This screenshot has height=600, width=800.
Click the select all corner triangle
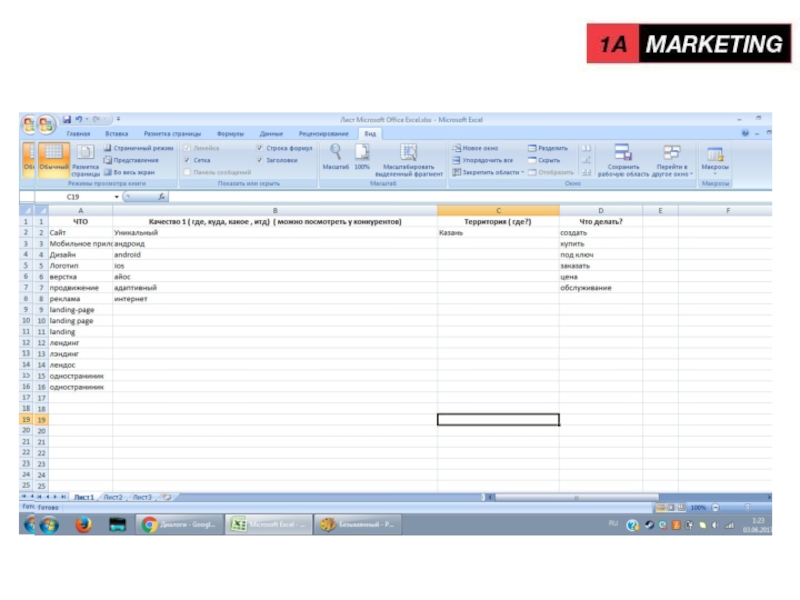[x=42, y=211]
